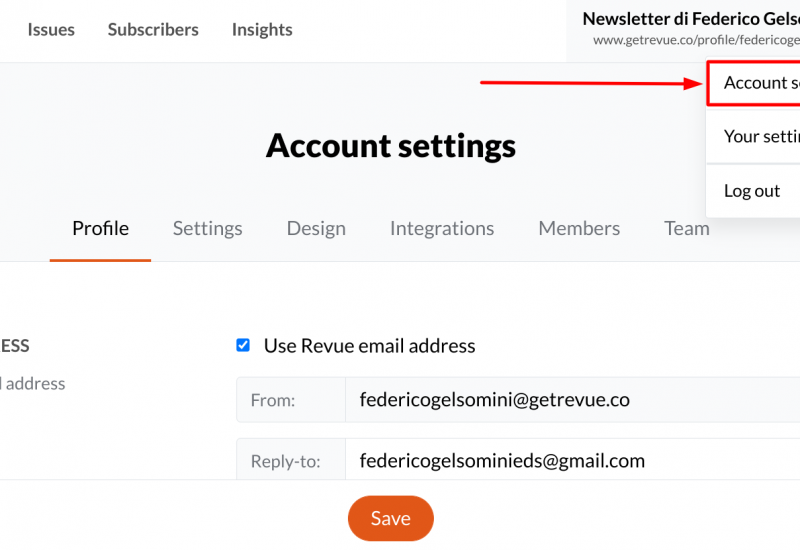Open the Design tab
800x550 pixels.
(x=316, y=229)
